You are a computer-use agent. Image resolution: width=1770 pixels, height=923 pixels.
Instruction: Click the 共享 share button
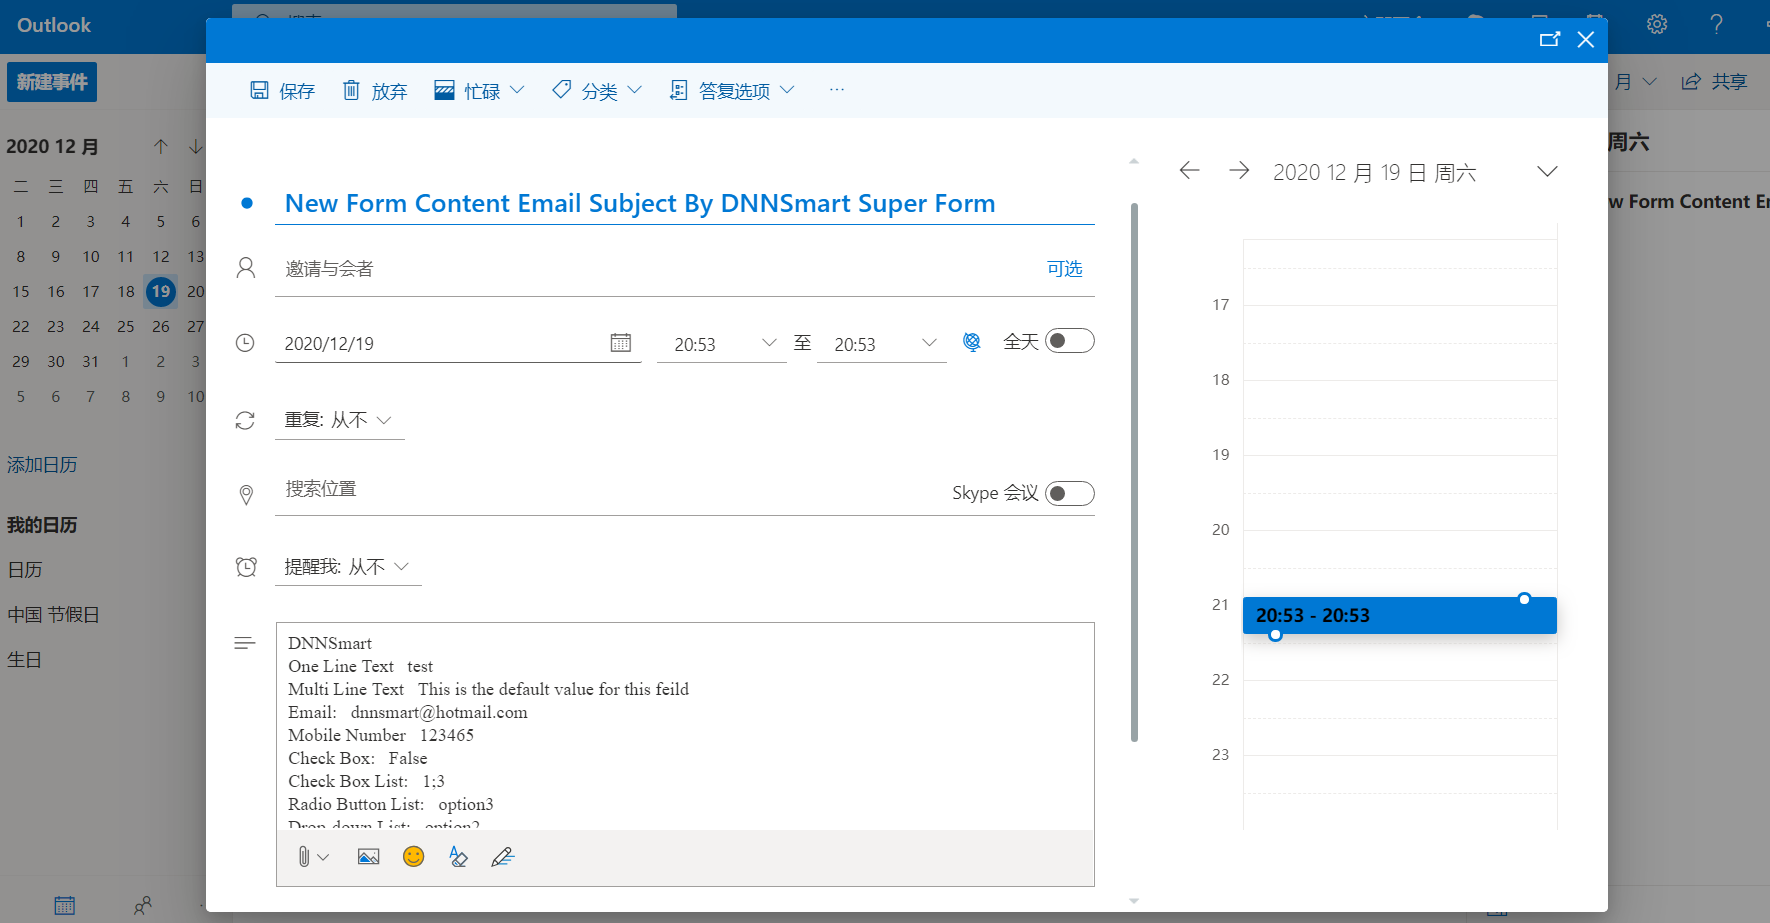[1714, 82]
